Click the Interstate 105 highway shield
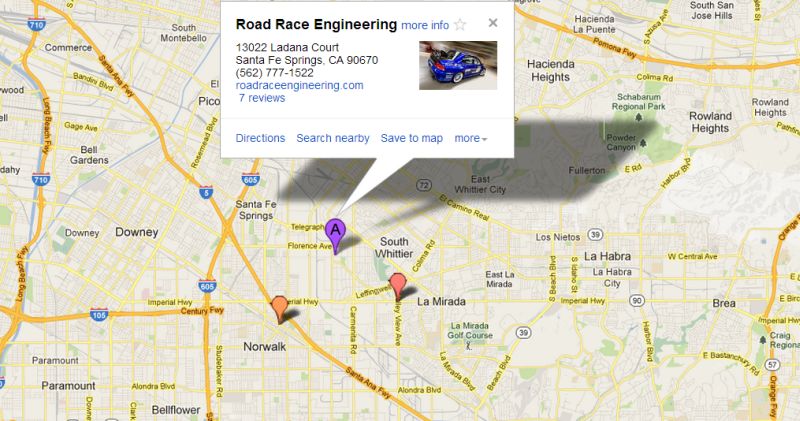 click(x=99, y=315)
